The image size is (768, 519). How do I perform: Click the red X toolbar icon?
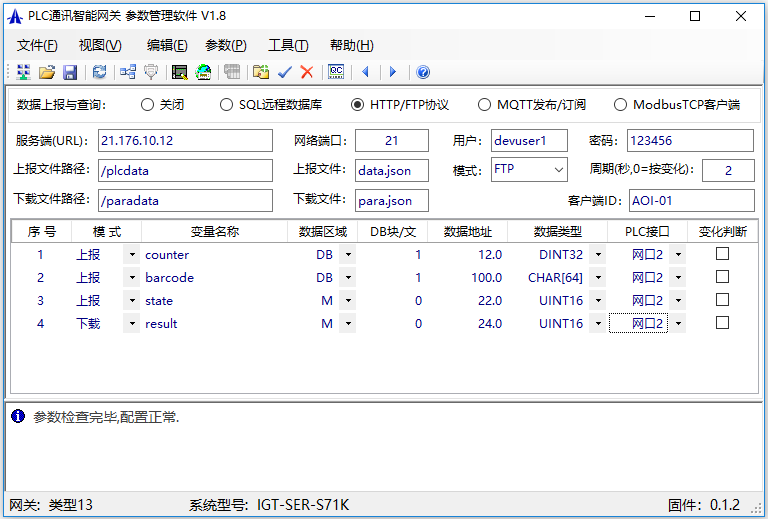(x=307, y=72)
